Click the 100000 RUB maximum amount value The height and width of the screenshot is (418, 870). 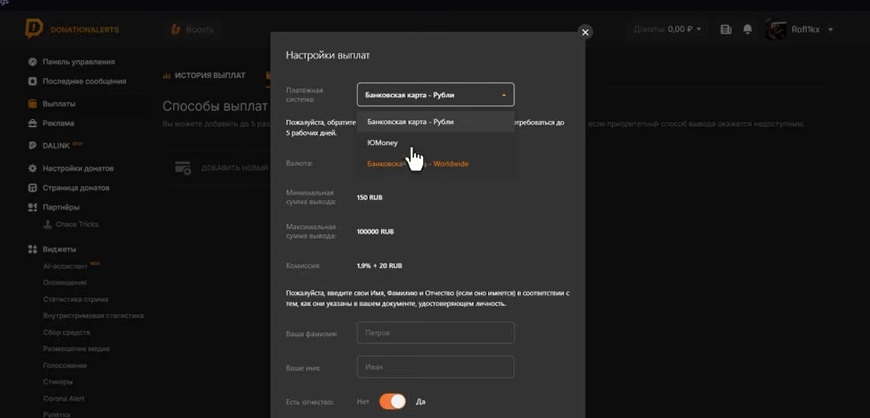(375, 231)
